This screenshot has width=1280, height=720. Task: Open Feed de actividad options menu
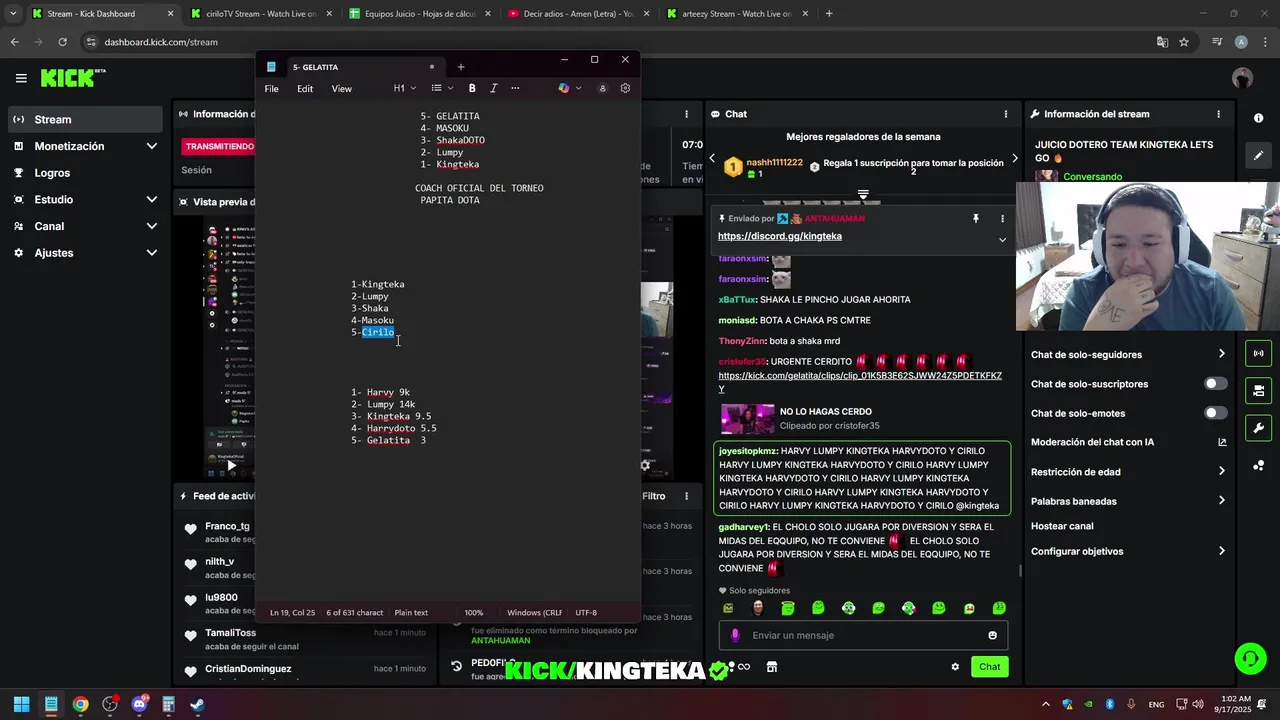click(685, 496)
